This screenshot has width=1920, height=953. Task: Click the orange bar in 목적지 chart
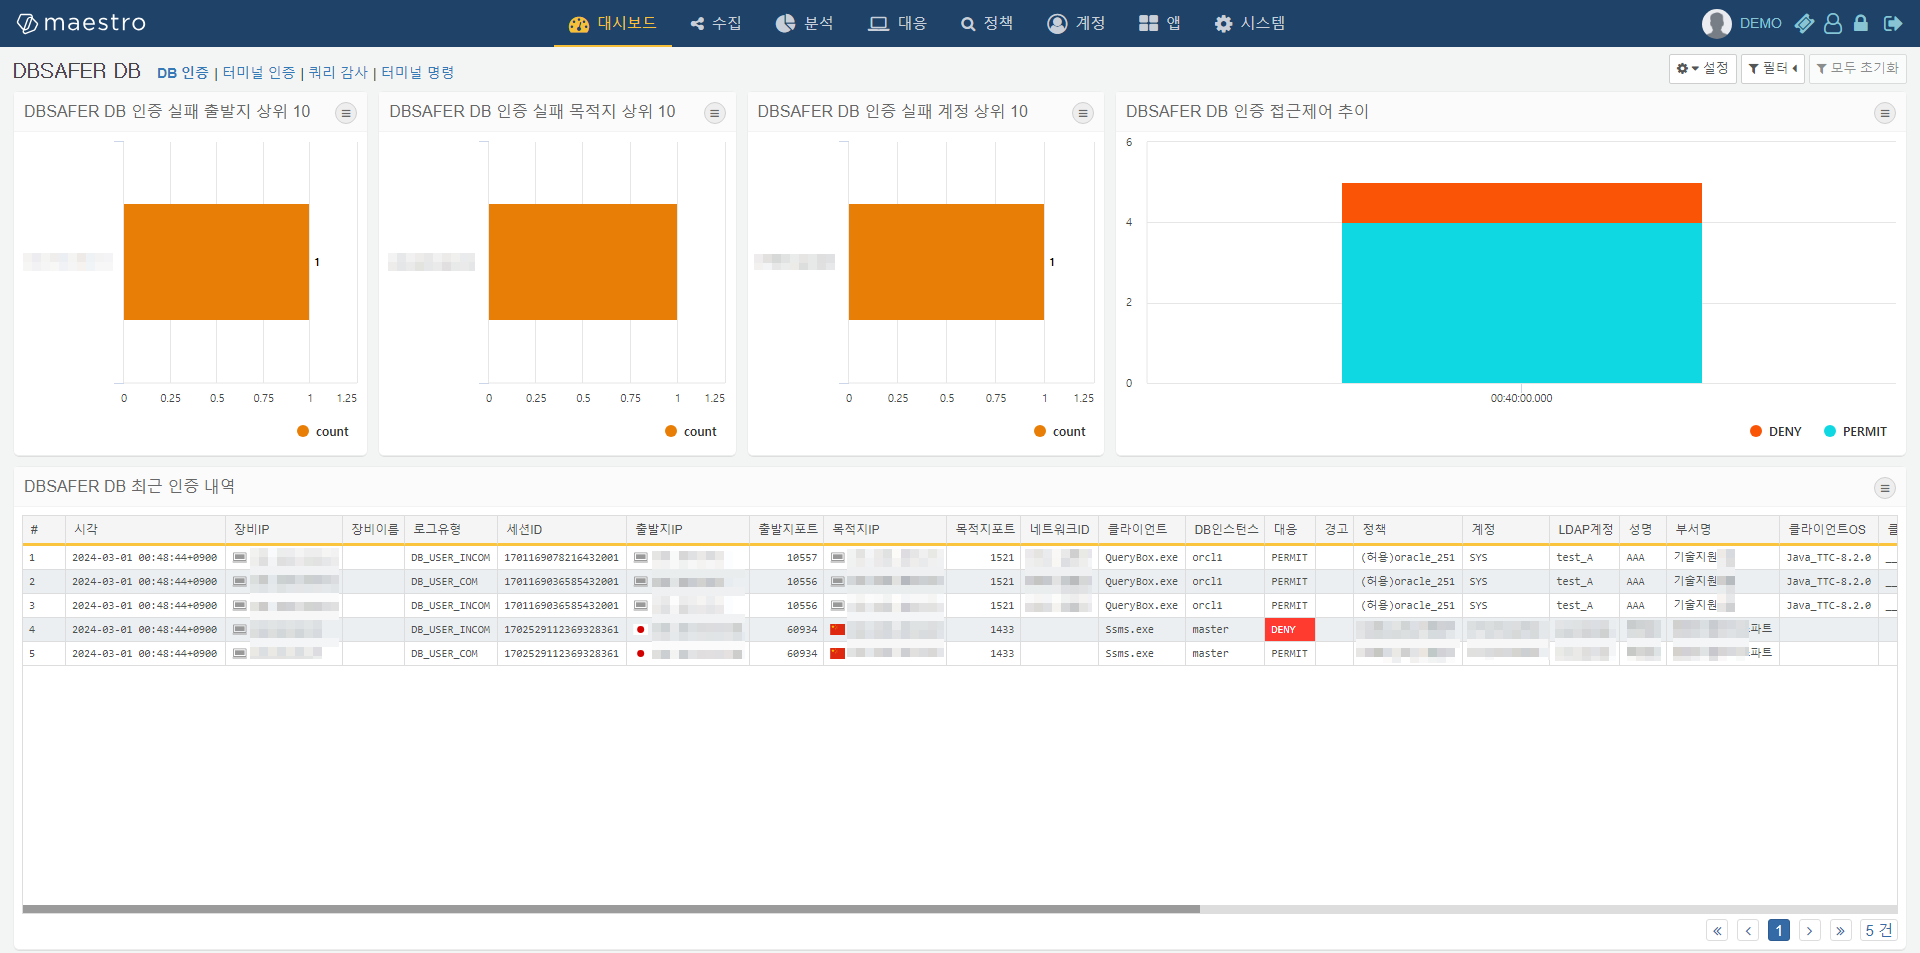[583, 262]
